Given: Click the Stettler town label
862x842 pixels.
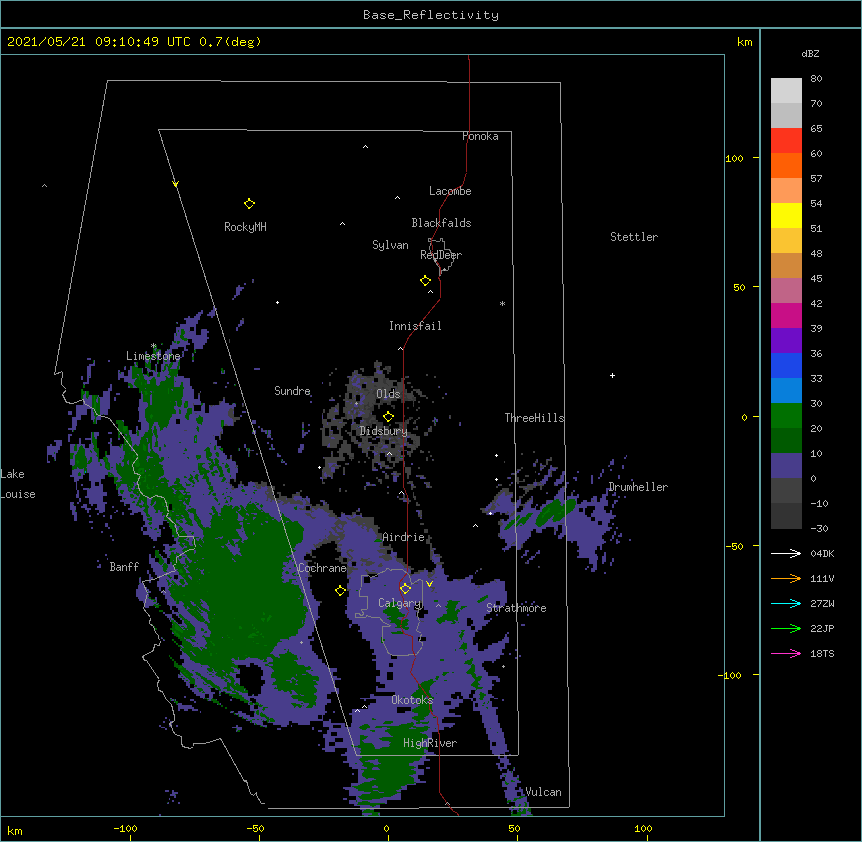Looking at the screenshot, I should 634,237.
